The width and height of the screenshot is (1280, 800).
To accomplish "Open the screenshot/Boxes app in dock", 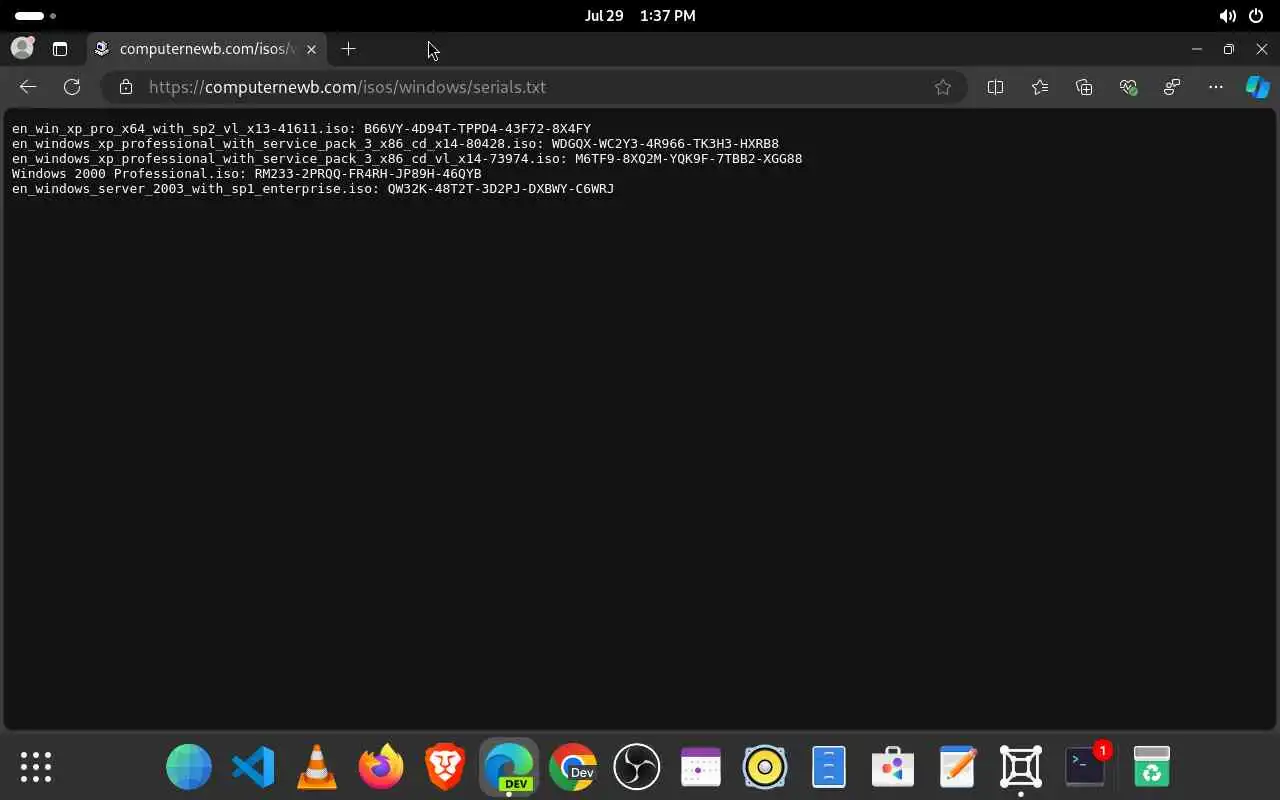I will click(1021, 767).
